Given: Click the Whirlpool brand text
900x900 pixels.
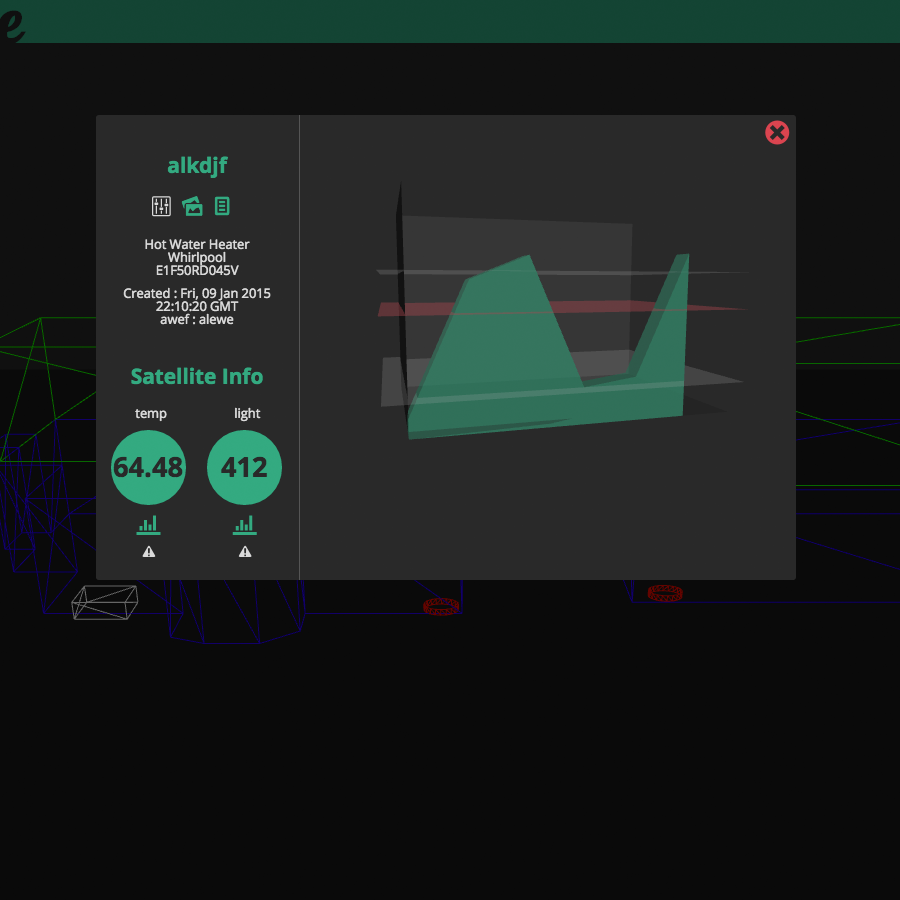Looking at the screenshot, I should (197, 257).
